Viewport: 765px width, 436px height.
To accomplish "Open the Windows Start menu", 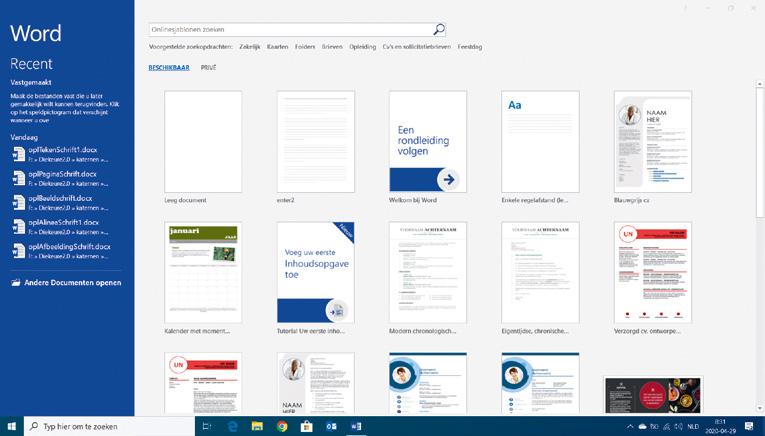I will click(12, 426).
